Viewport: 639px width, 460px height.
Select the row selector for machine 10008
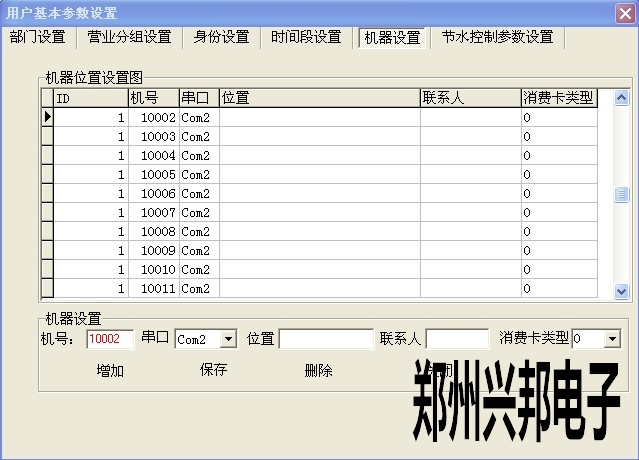point(48,231)
